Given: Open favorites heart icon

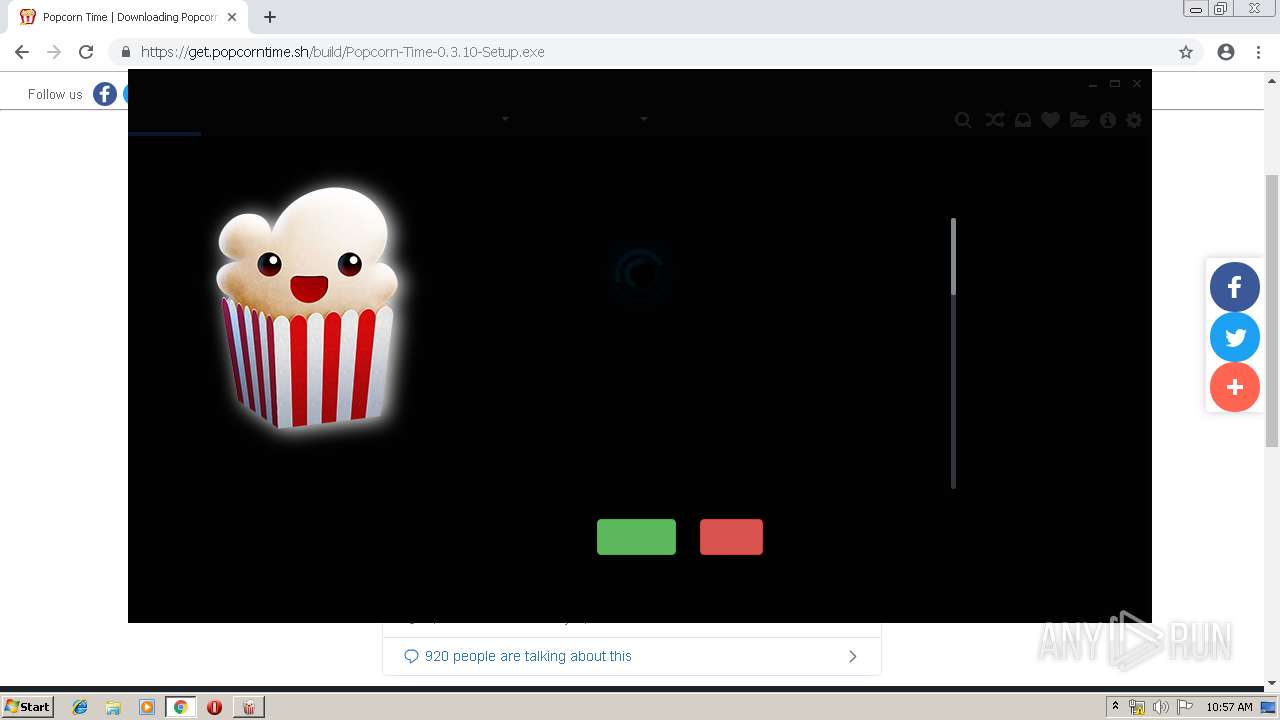Looking at the screenshot, I should coord(1050,120).
